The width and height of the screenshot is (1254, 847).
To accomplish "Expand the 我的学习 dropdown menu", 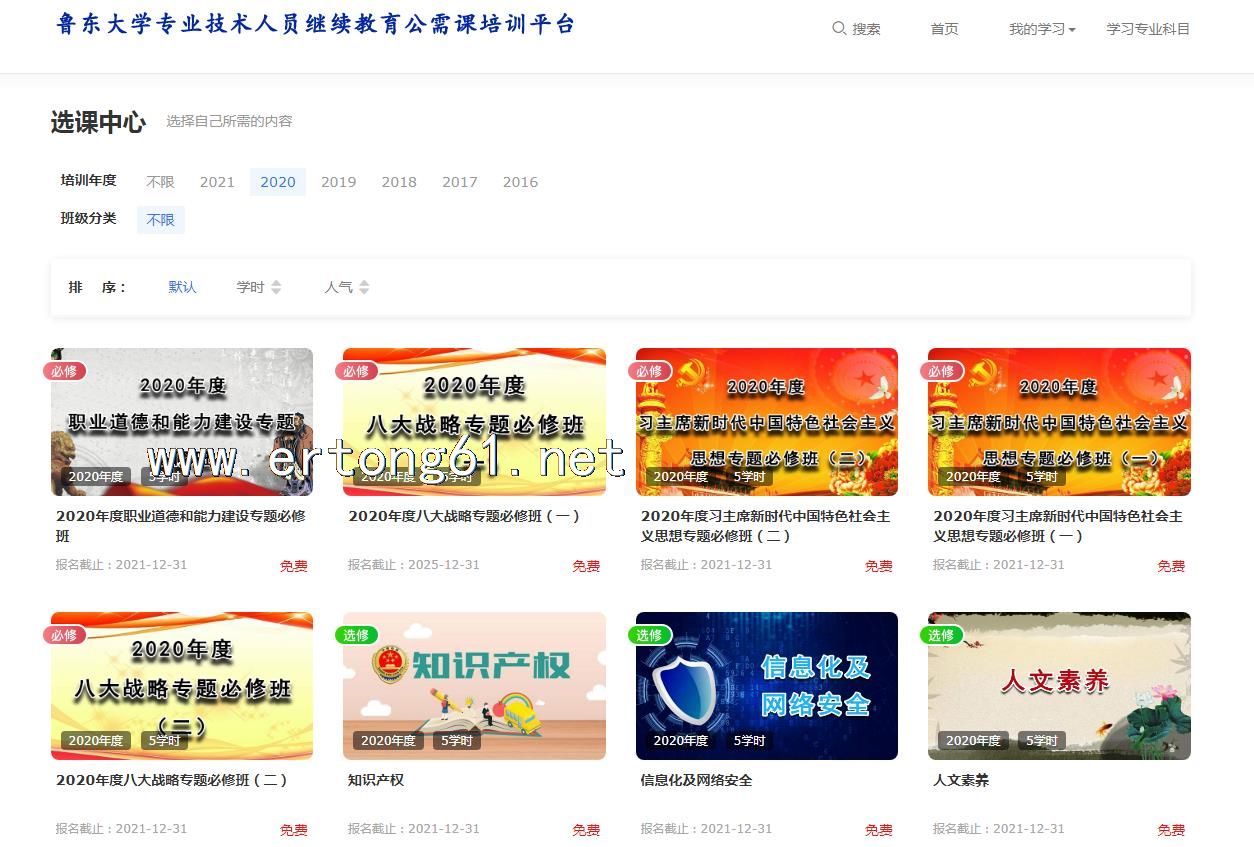I will coord(1041,29).
